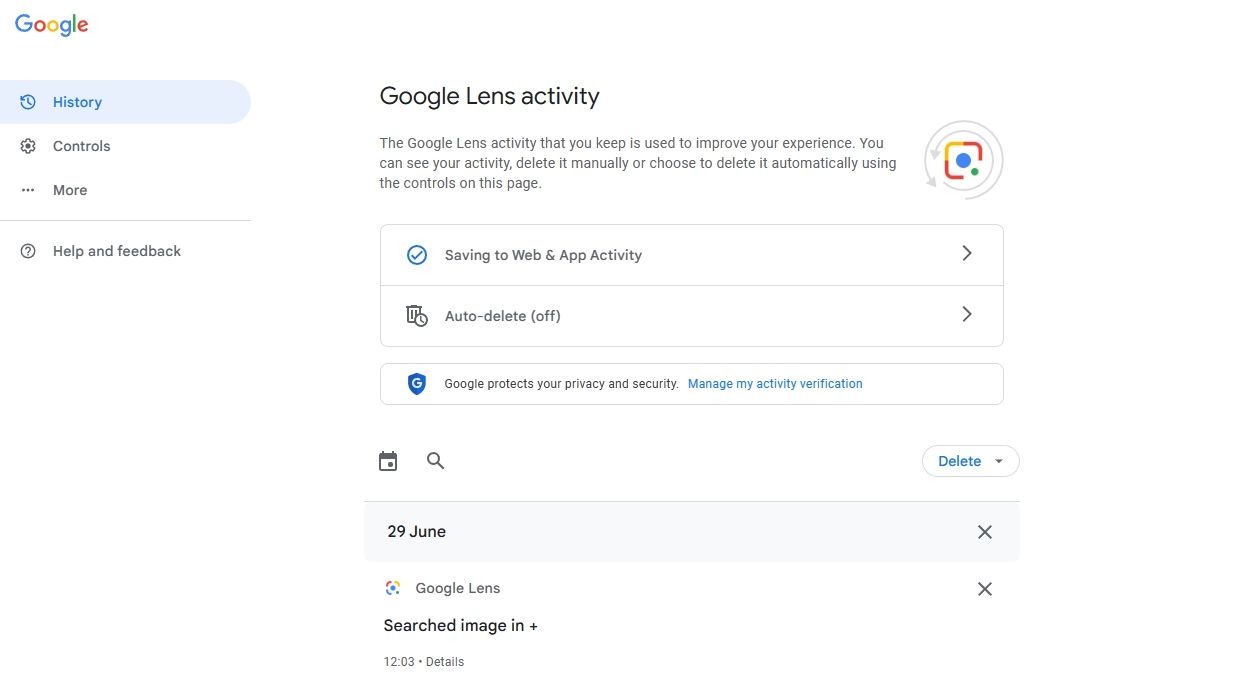Expand the Saving to Web & App Activity row
This screenshot has height=684, width=1256.
tap(966, 254)
